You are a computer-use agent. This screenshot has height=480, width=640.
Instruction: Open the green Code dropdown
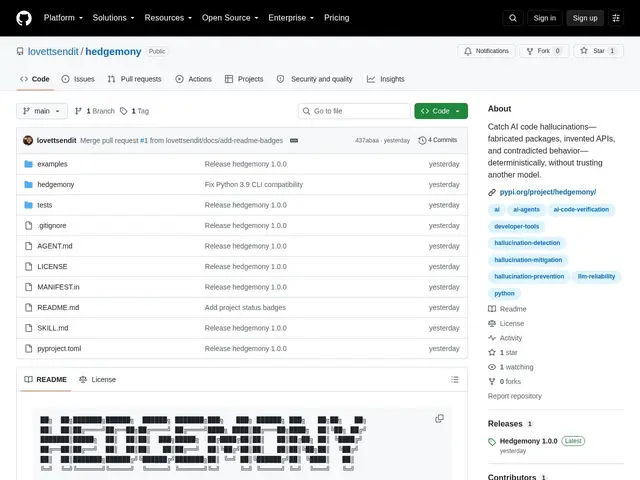coord(441,111)
